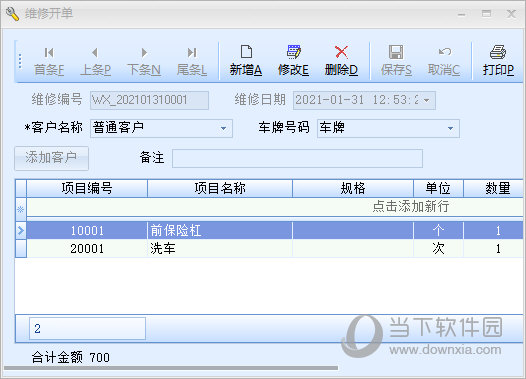This screenshot has height=379, width=526.
Task: Click unit cell 个 in selected row
Action: (438, 230)
